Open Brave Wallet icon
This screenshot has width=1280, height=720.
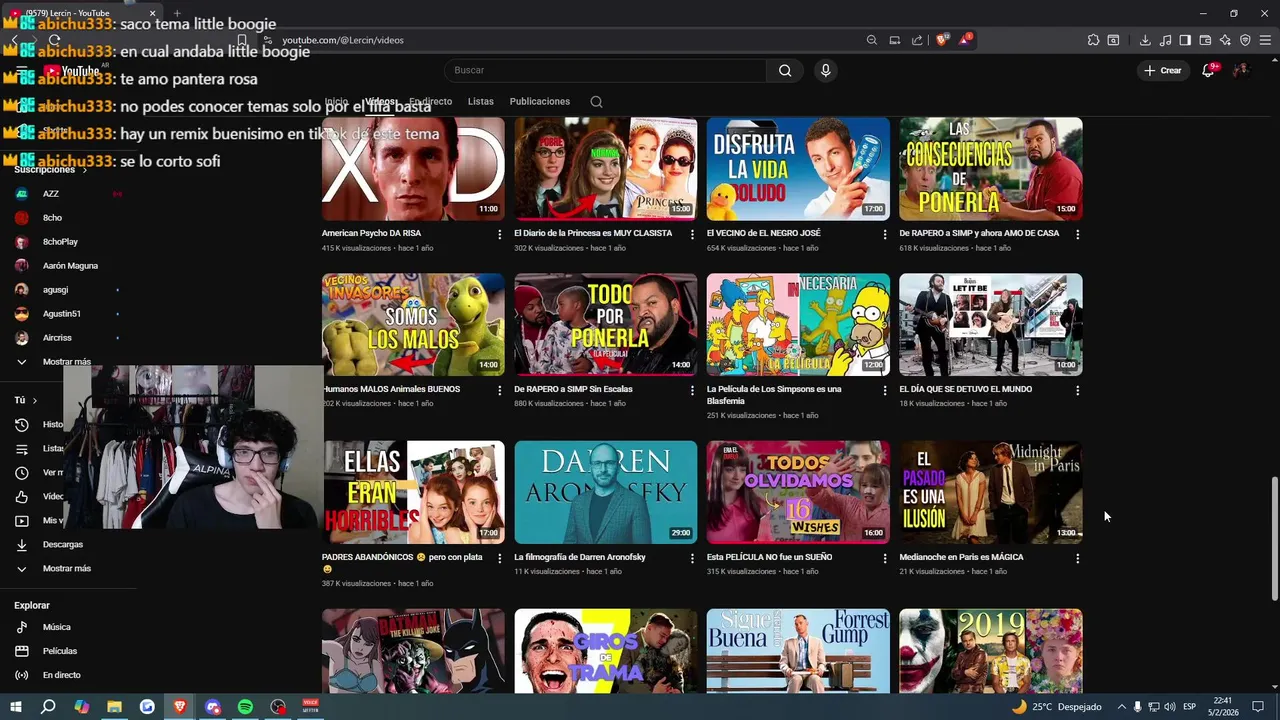pos(1205,40)
